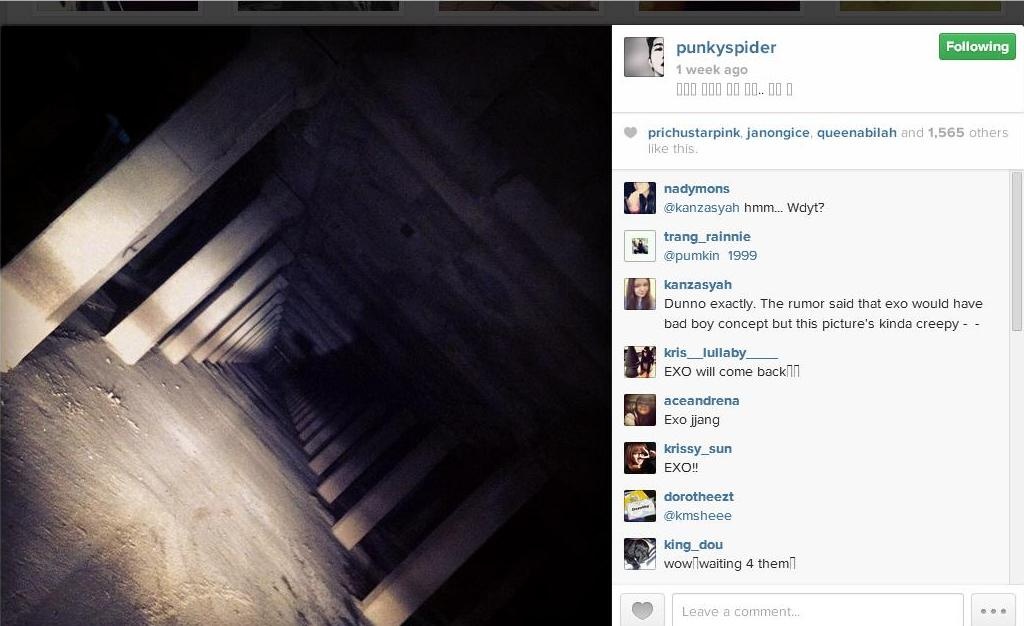The image size is (1024, 626).
Task: Click the Leave a comment field
Action: coord(818,611)
